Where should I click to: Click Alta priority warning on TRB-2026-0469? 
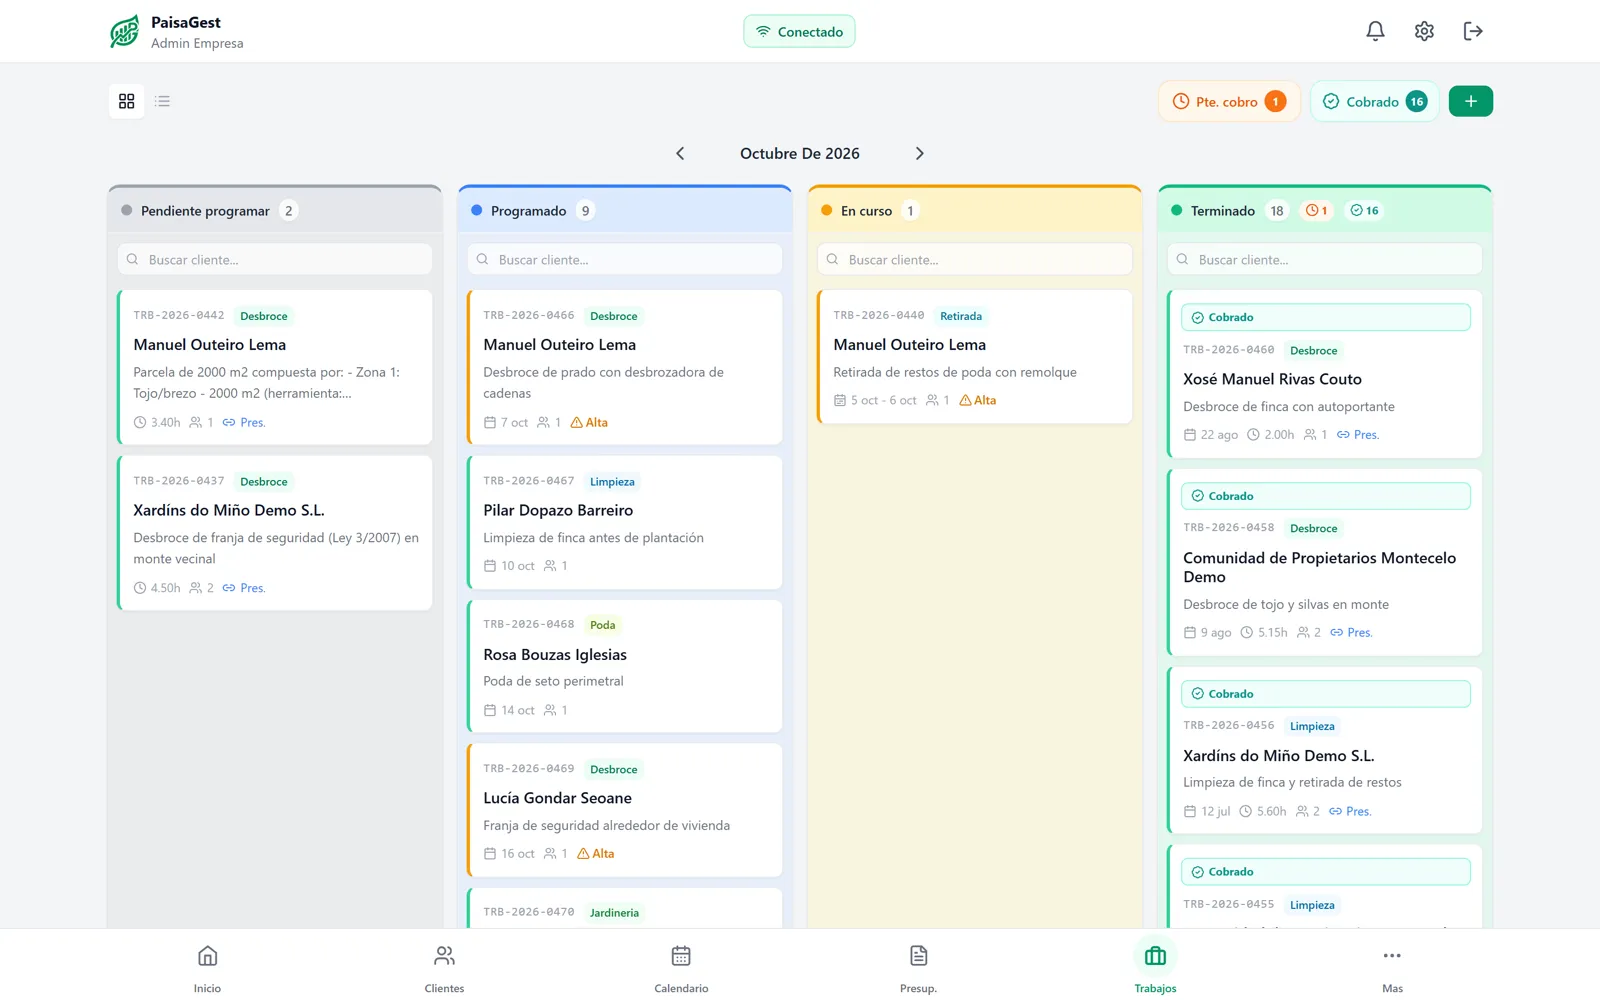596,853
